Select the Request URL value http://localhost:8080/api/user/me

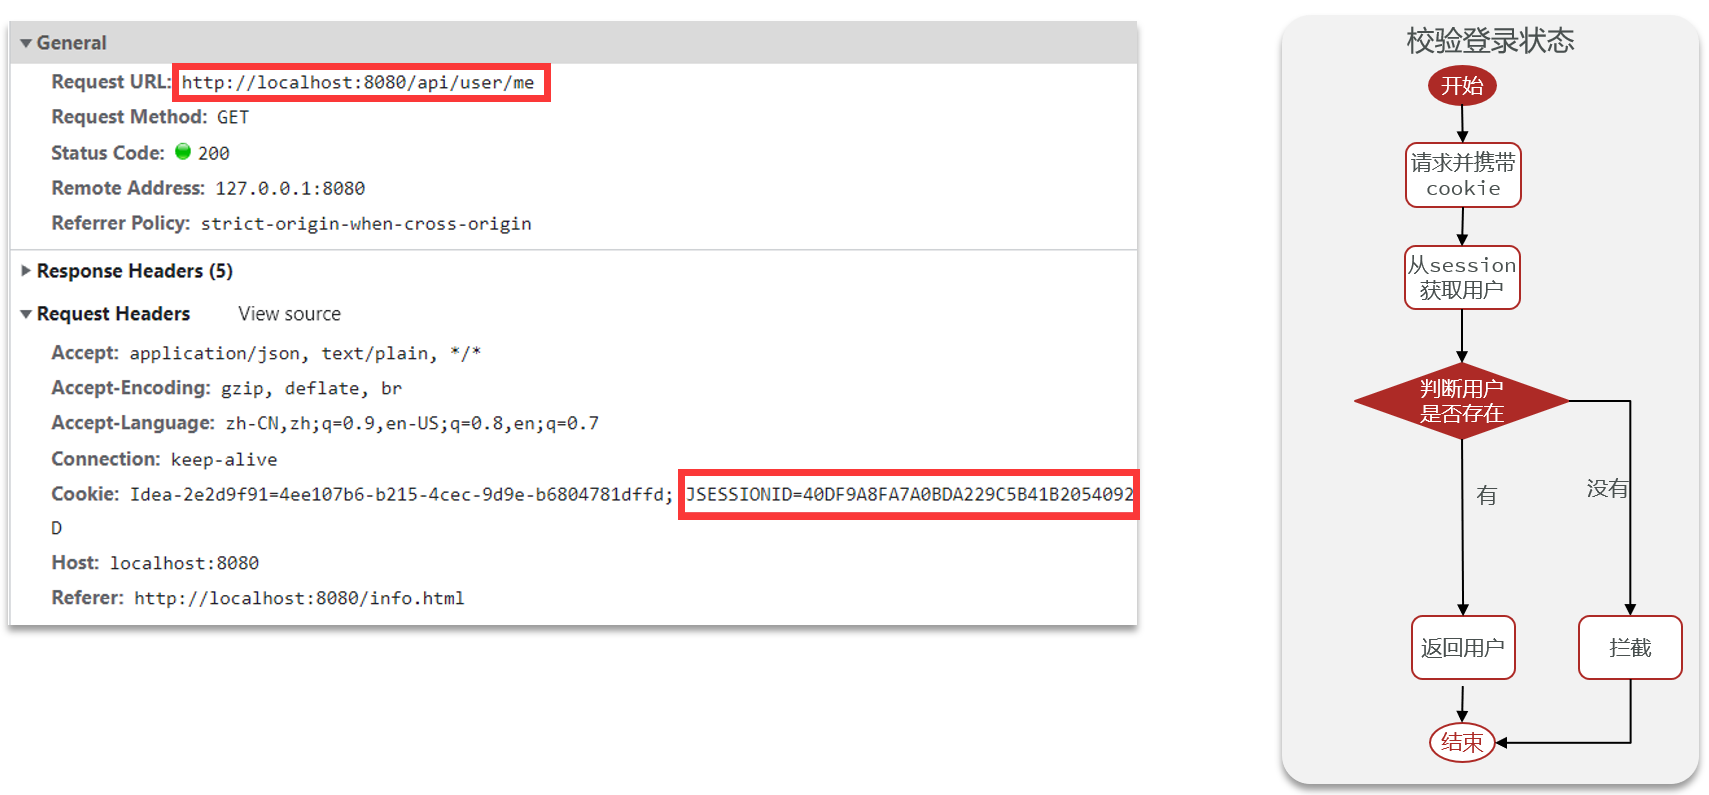click(x=358, y=82)
